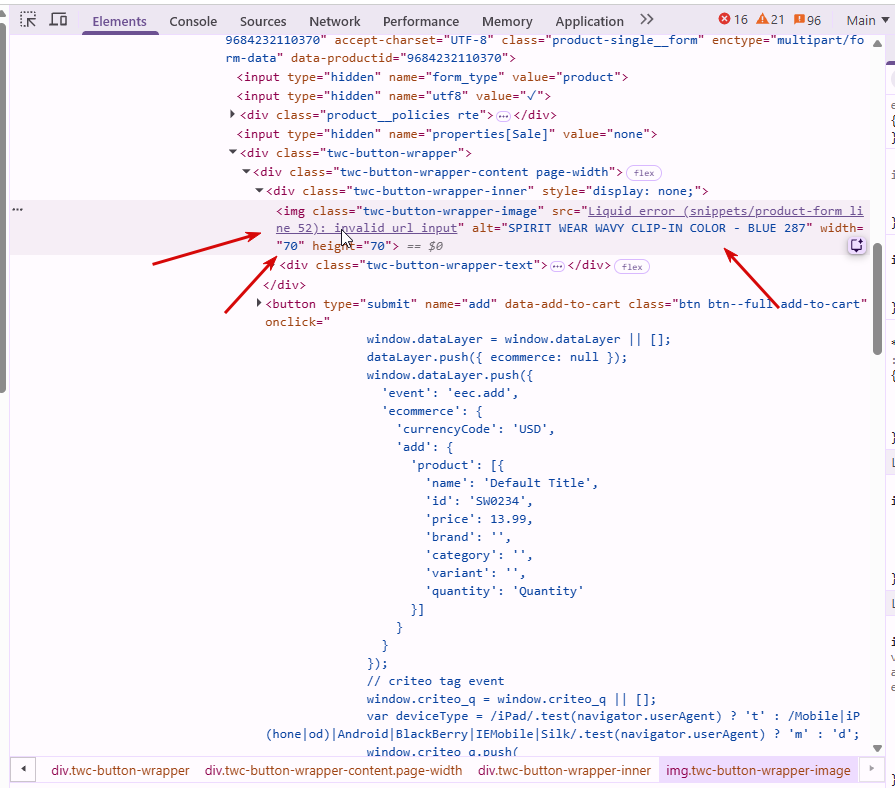Viewport: 895px width, 788px height.
Task: Click ellipsis inside product__policies div
Action: [503, 116]
